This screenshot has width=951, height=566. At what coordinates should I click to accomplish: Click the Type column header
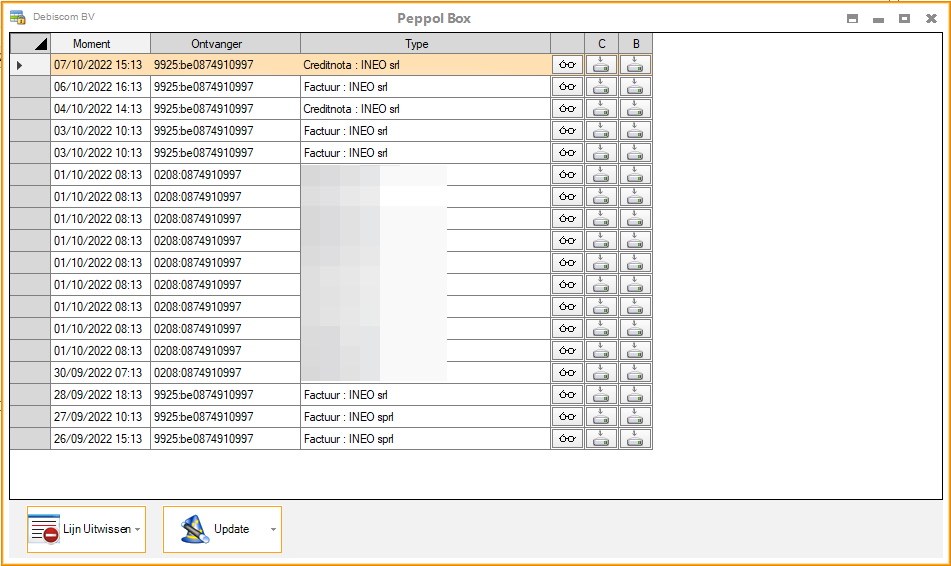(x=425, y=44)
